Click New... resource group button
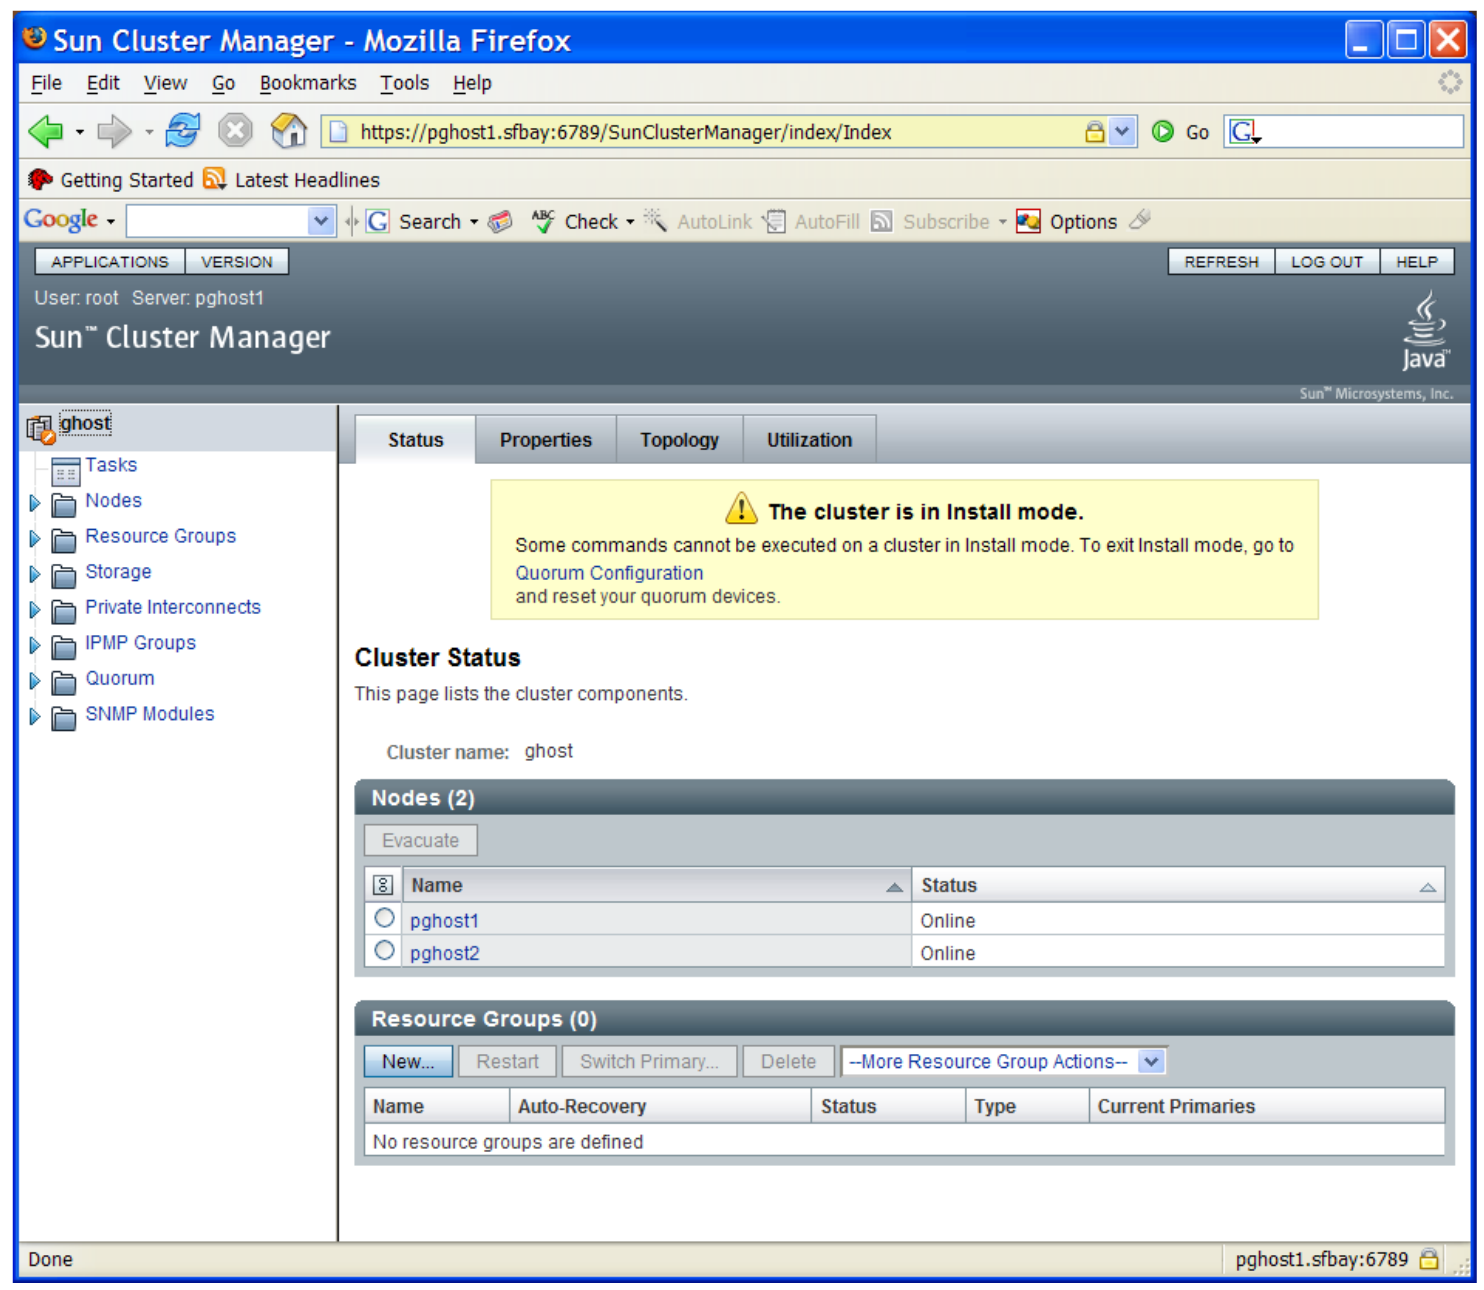This screenshot has width=1484, height=1290. (x=408, y=1062)
